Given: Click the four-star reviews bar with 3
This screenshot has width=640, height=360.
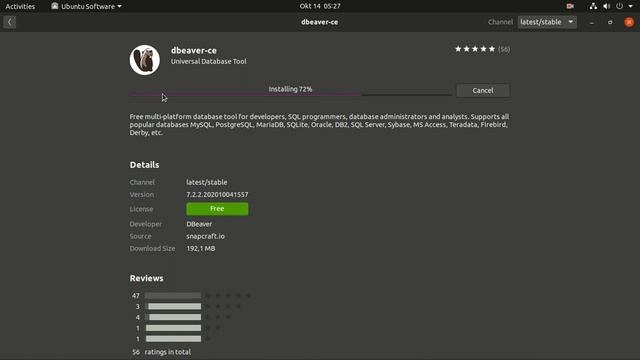Looking at the screenshot, I should (x=173, y=307).
